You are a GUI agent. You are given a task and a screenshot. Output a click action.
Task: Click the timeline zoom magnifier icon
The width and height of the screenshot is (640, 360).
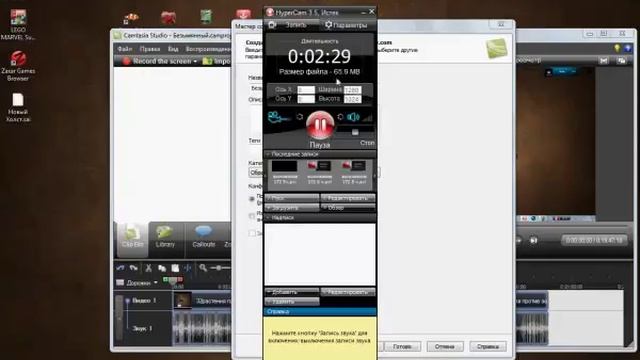pos(203,268)
